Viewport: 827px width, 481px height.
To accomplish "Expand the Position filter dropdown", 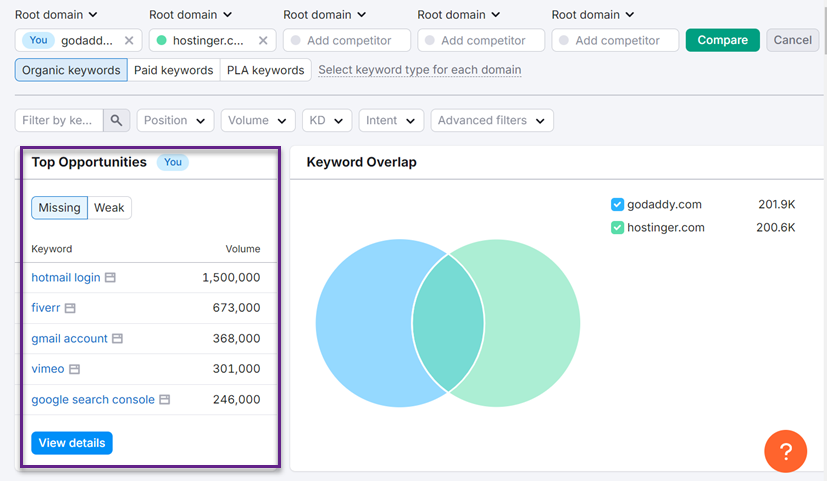I will click(x=175, y=120).
